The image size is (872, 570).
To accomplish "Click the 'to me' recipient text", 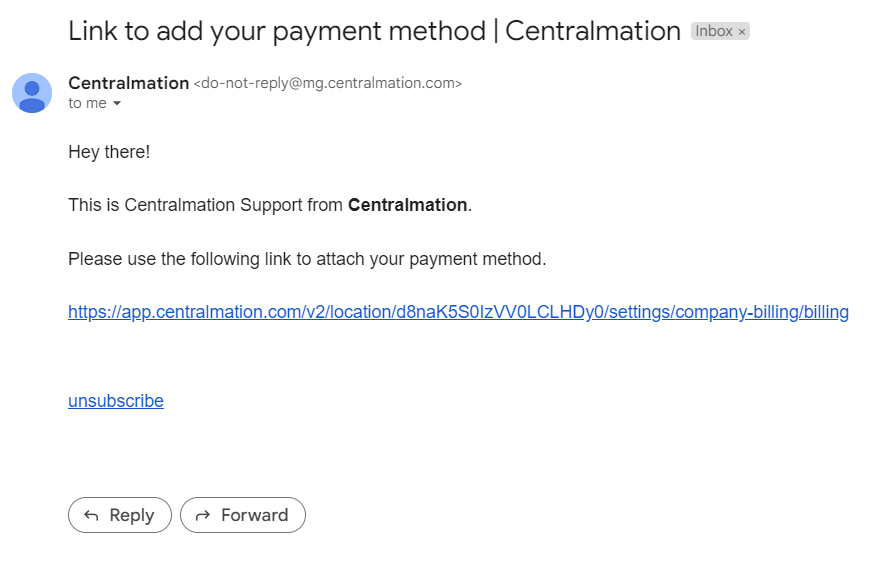I will pos(87,104).
